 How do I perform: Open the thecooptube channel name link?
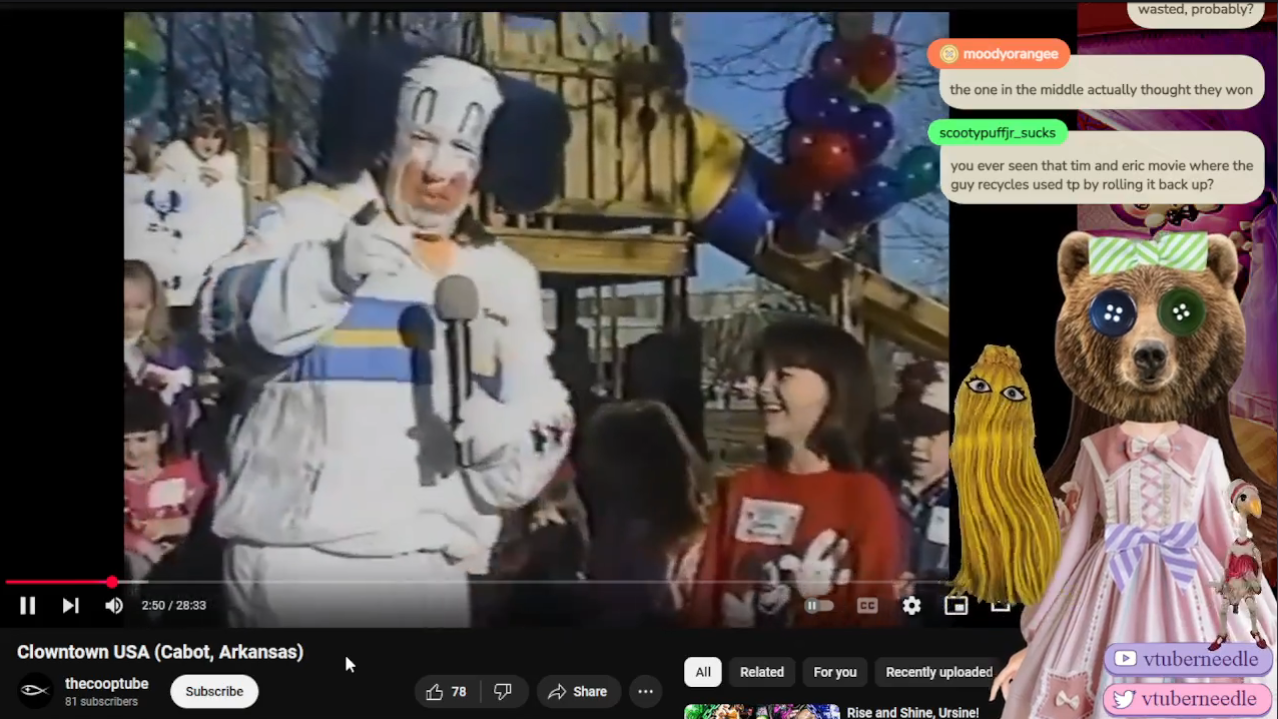click(x=107, y=684)
